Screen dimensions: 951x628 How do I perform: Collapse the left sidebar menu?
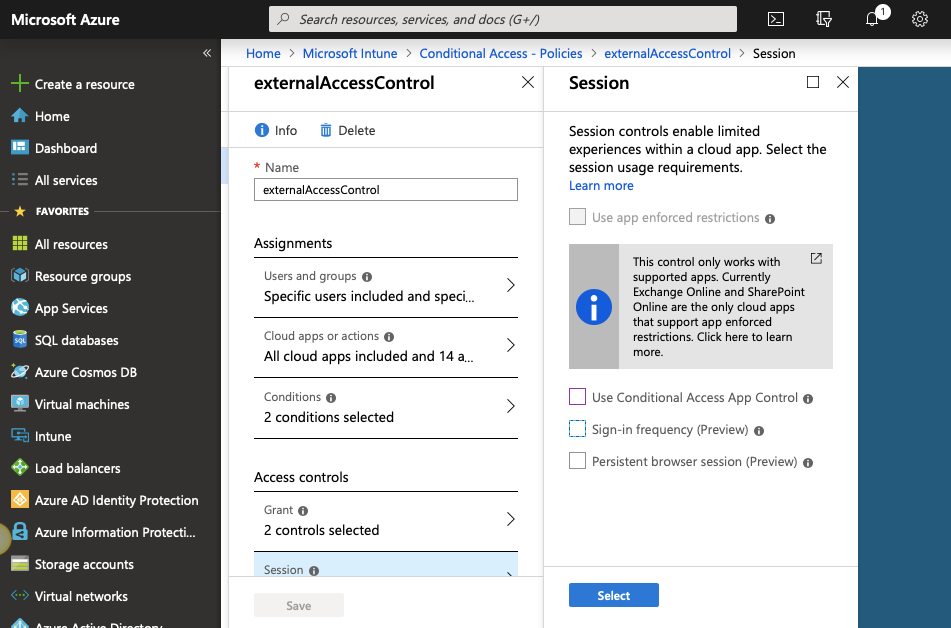[207, 53]
